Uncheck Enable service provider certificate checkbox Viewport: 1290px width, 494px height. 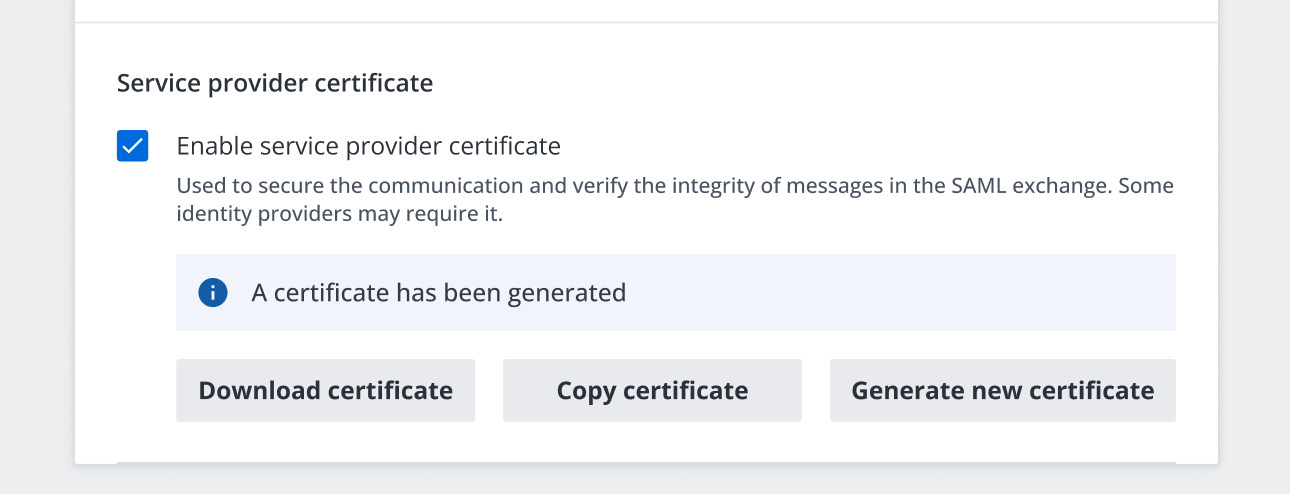(133, 146)
